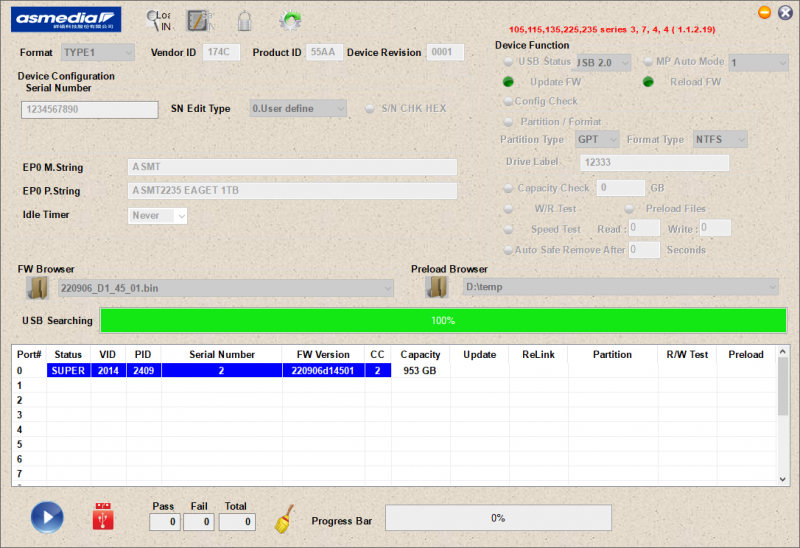The image size is (800, 548).
Task: Click the Serial Number column header
Action: coord(221,354)
